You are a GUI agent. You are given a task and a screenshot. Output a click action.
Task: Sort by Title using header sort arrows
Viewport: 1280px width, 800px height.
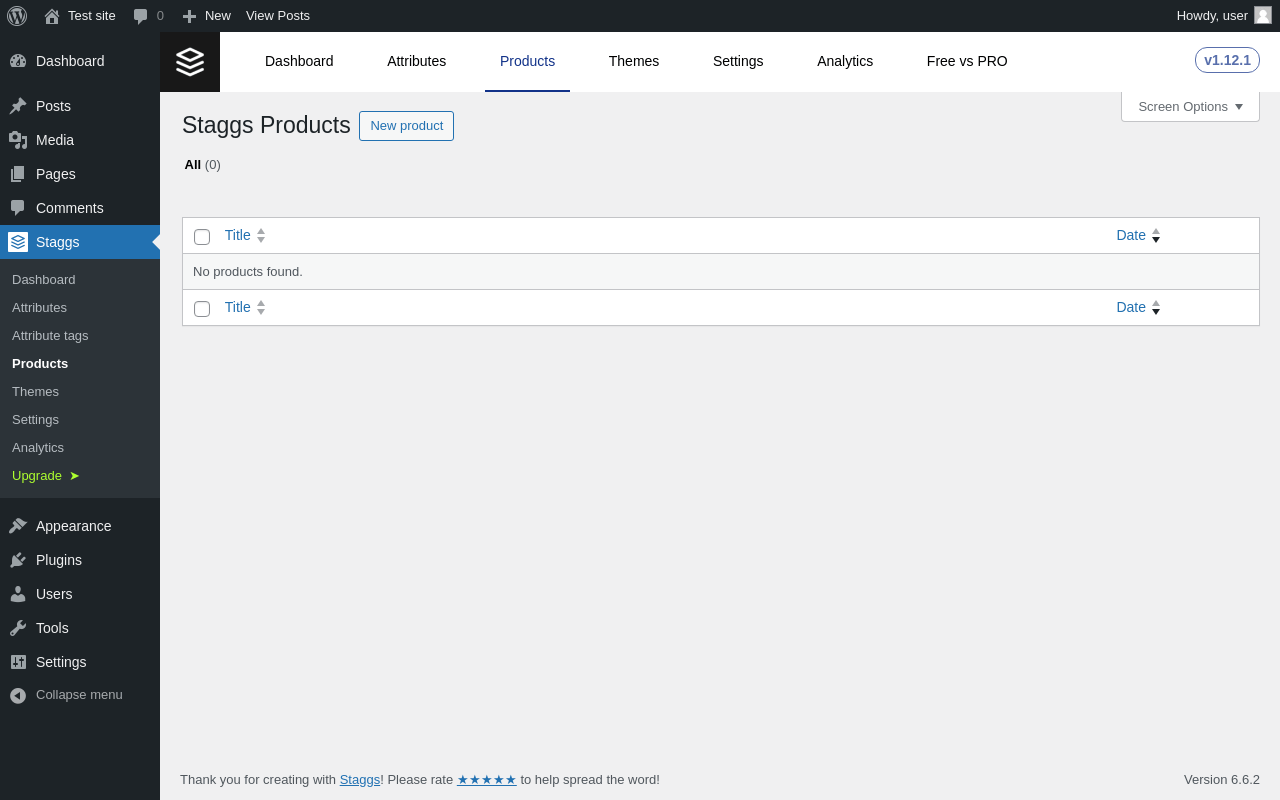[x=261, y=235]
